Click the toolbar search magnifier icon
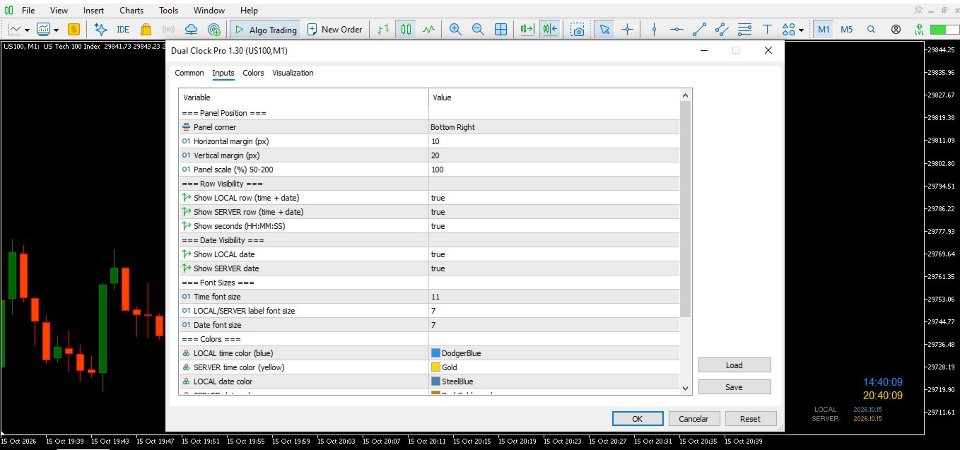Screen dimensions: 960x450 [871, 29]
